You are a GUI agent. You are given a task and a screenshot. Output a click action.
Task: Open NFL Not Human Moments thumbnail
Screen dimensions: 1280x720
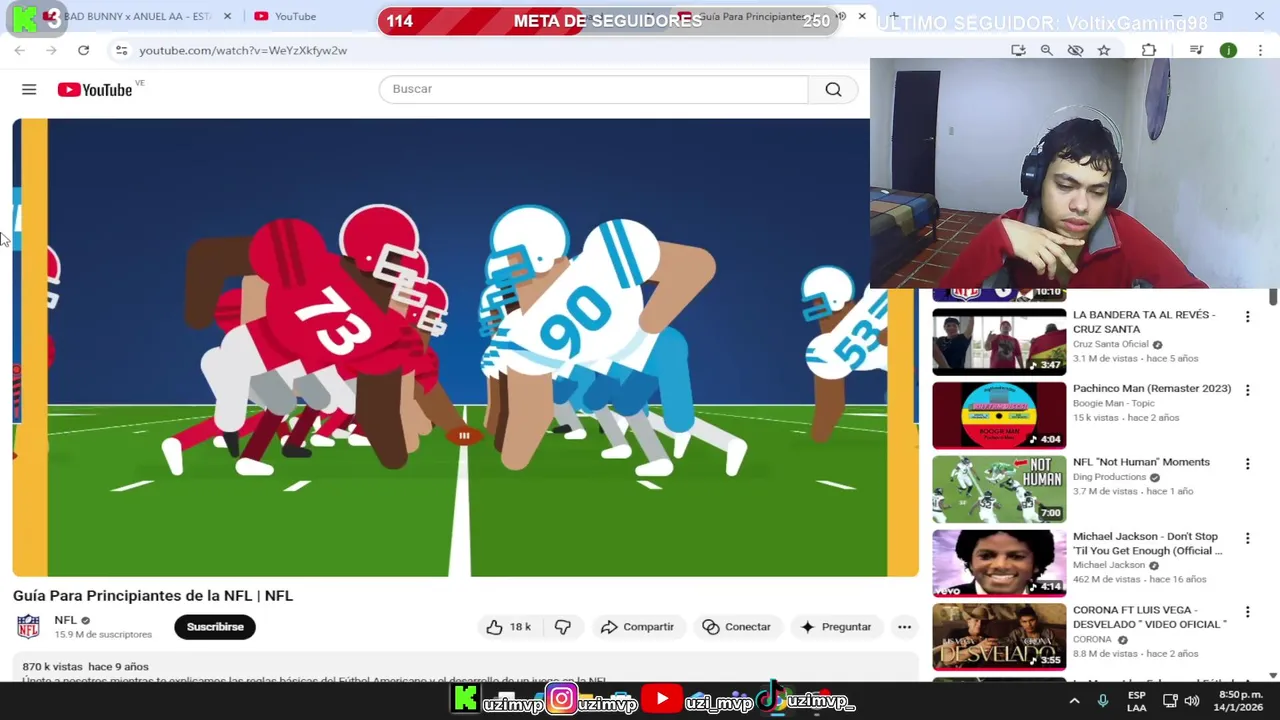tap(999, 489)
